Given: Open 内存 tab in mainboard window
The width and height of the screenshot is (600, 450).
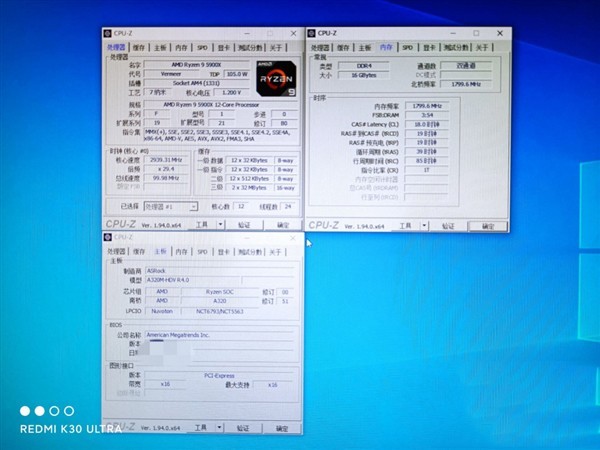Looking at the screenshot, I should (x=181, y=251).
